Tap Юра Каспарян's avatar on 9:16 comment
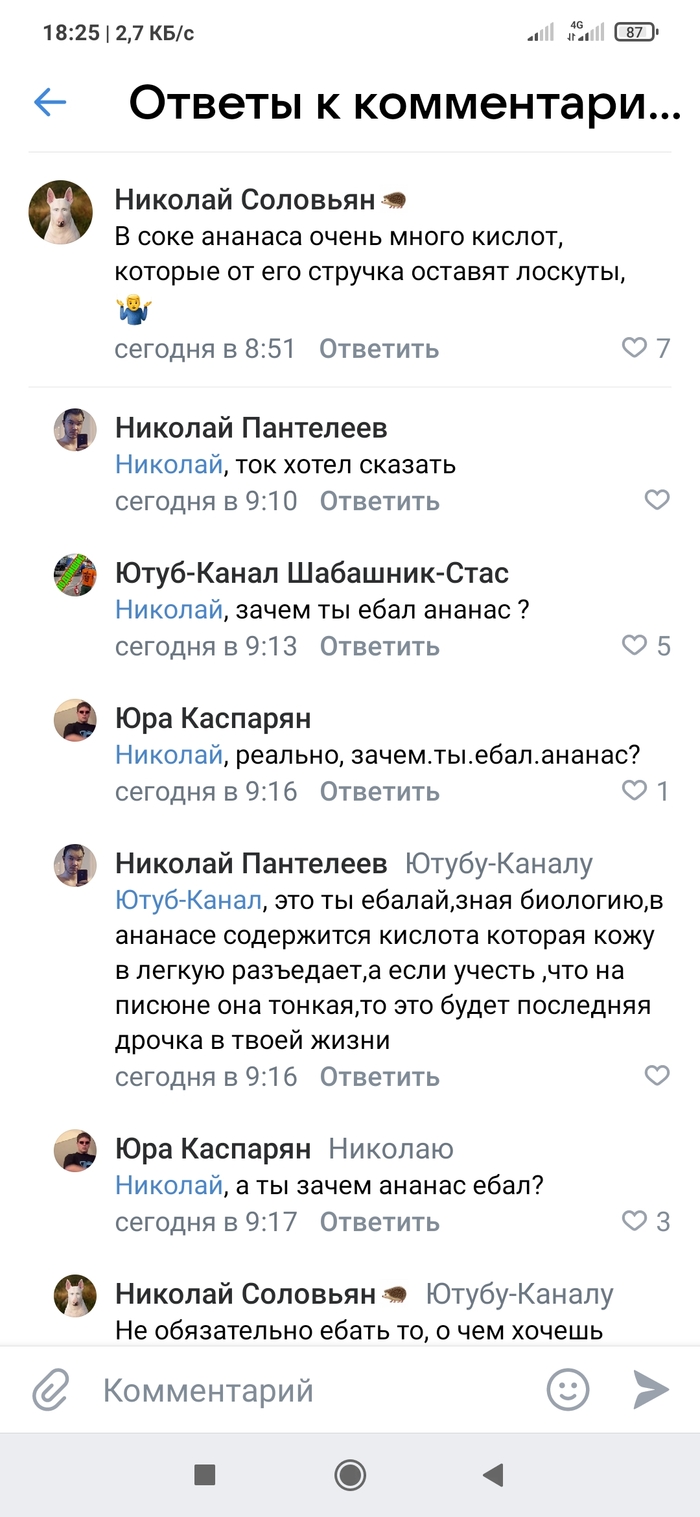 75,720
